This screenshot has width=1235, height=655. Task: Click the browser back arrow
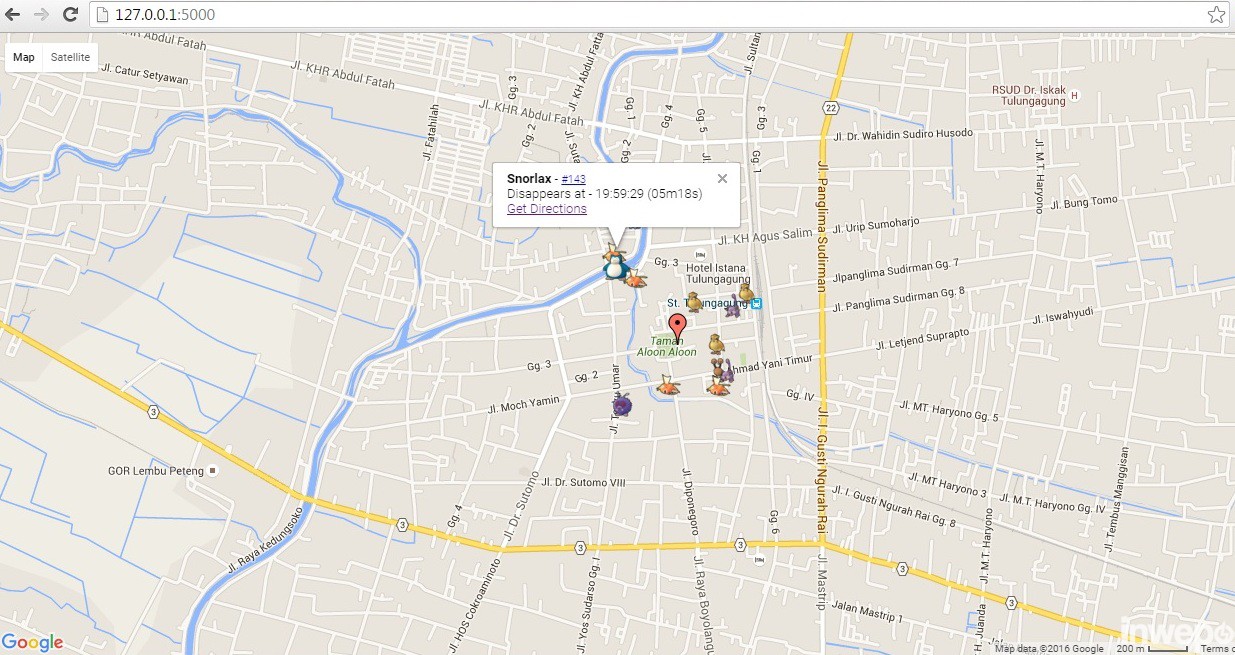[x=15, y=15]
